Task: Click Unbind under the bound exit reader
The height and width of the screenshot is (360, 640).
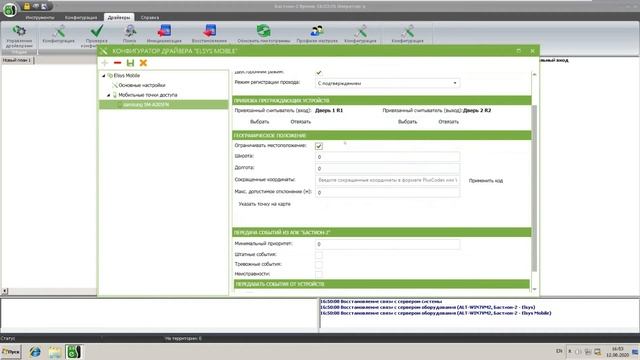Action: coord(449,122)
